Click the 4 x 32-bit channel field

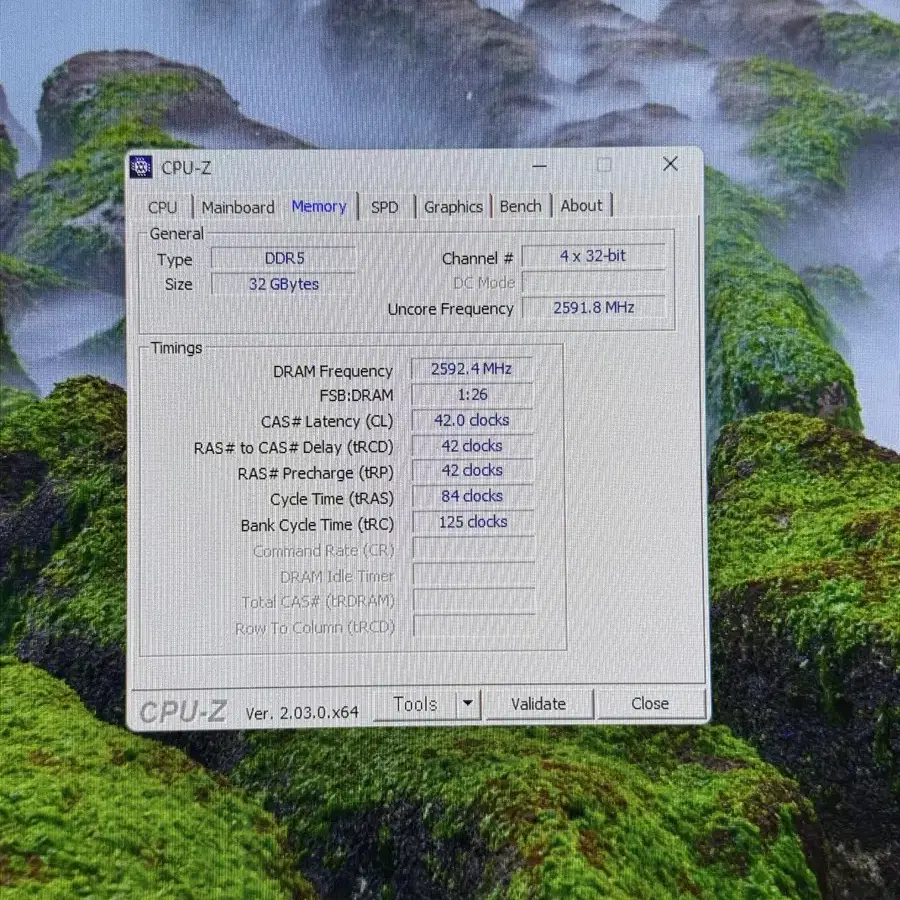point(593,256)
